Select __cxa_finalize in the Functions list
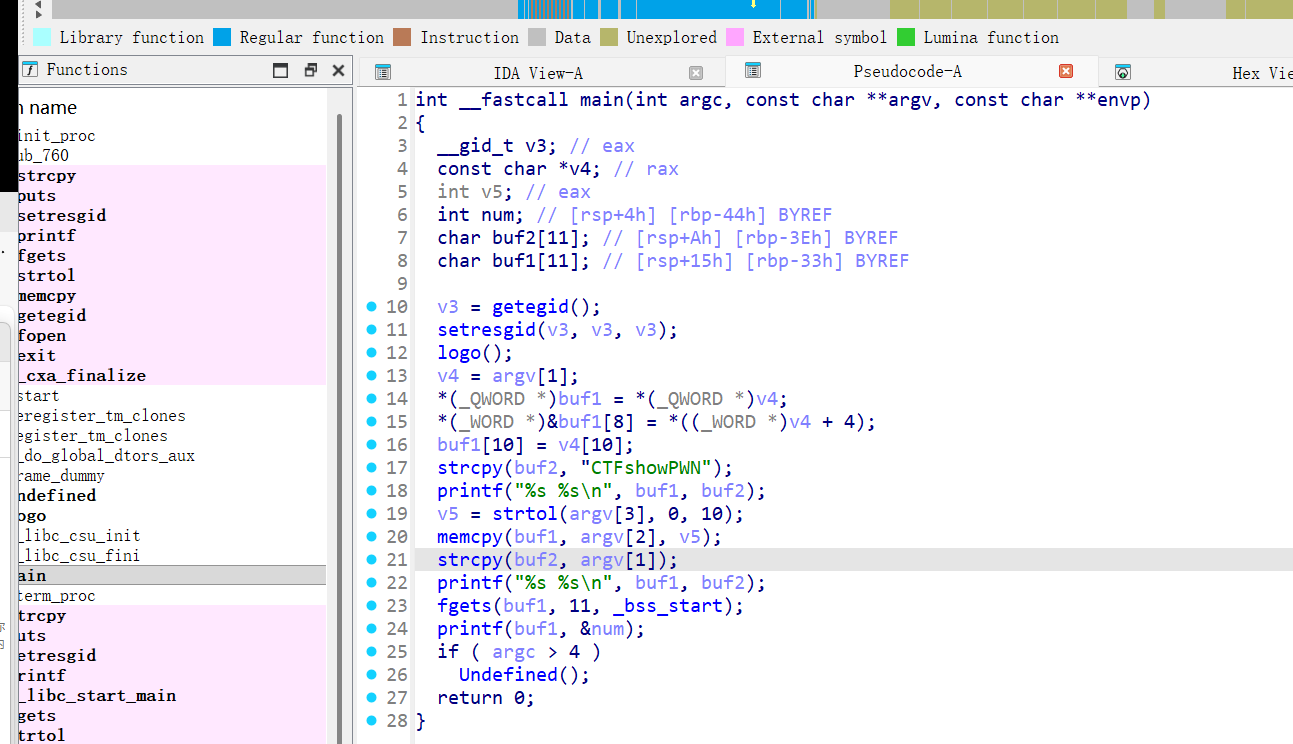The height and width of the screenshot is (744, 1293). 171,375
